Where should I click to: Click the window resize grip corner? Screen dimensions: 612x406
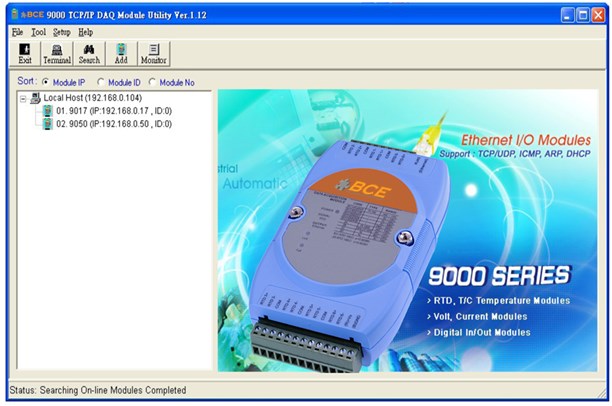pos(601,393)
